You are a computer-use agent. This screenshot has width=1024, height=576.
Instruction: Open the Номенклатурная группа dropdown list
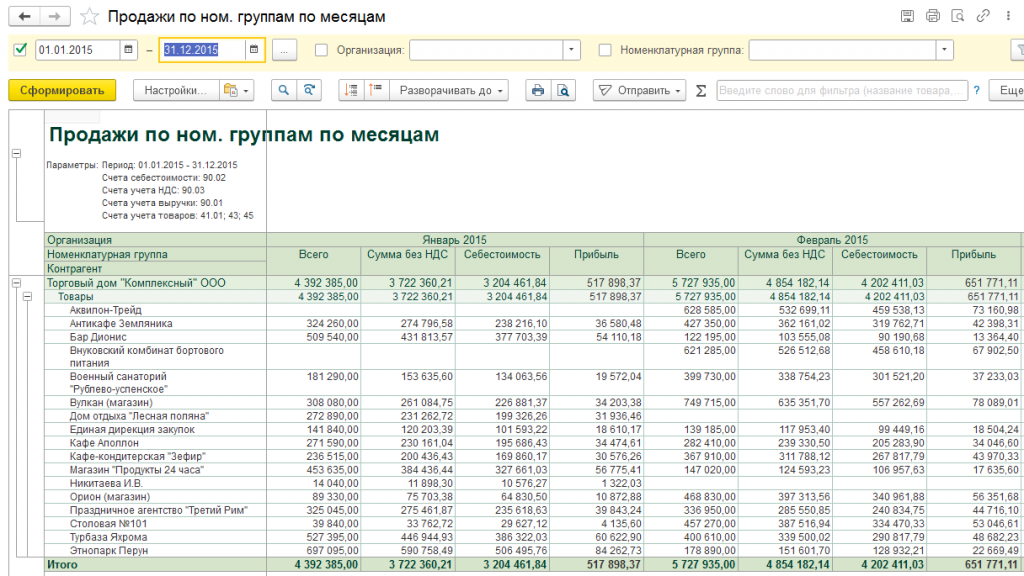(944, 50)
